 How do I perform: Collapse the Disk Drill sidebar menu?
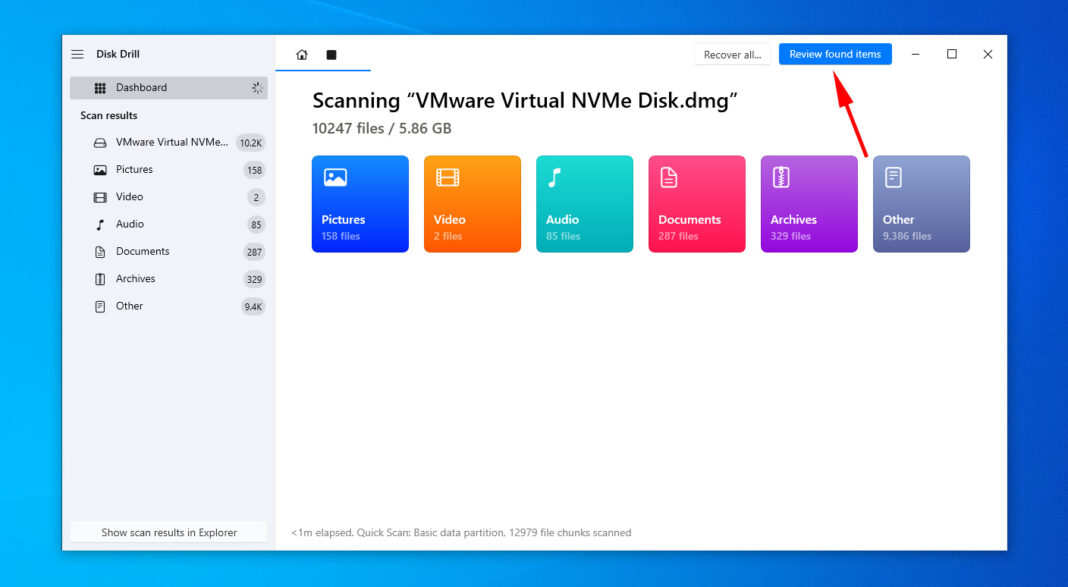77,54
